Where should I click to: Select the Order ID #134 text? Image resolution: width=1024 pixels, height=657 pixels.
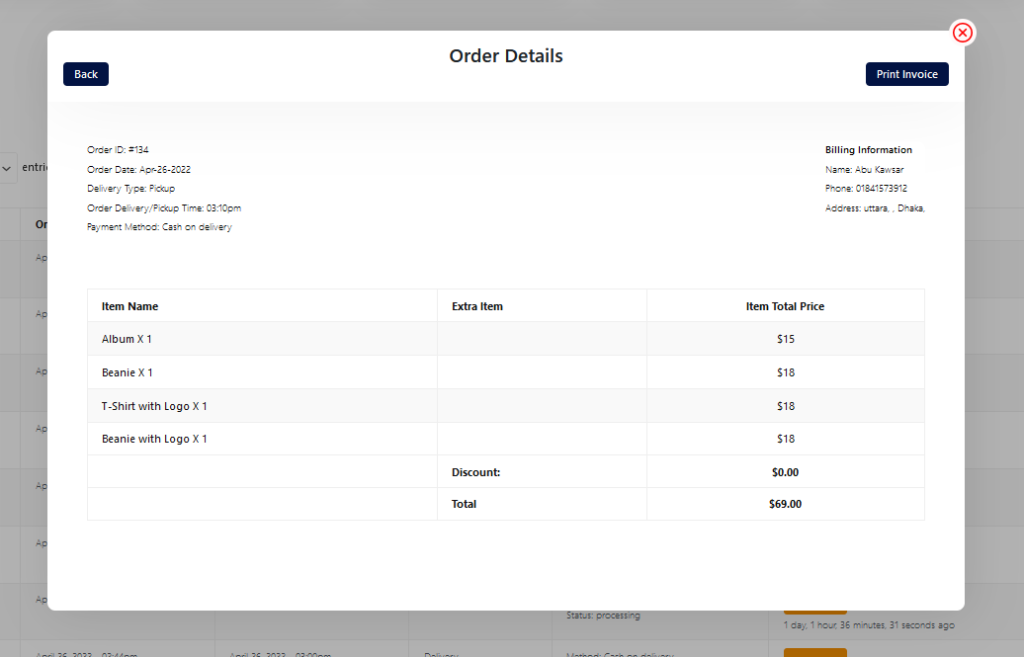coord(118,150)
